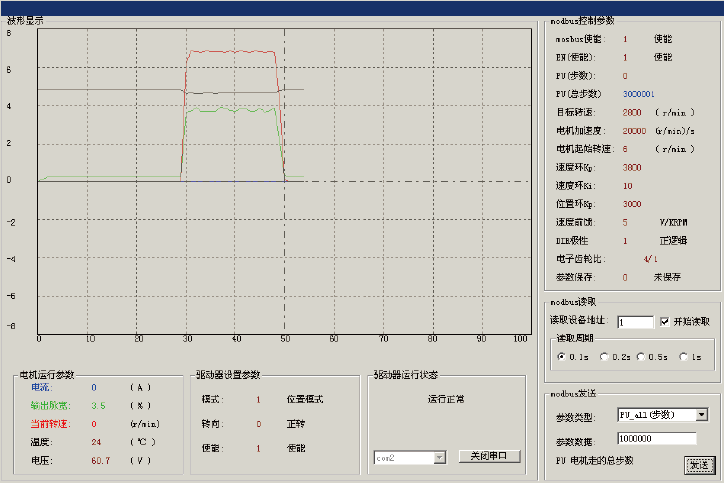The width and height of the screenshot is (724, 483).
Task: Click the 电机加速度 value 20000
Action: (633, 130)
